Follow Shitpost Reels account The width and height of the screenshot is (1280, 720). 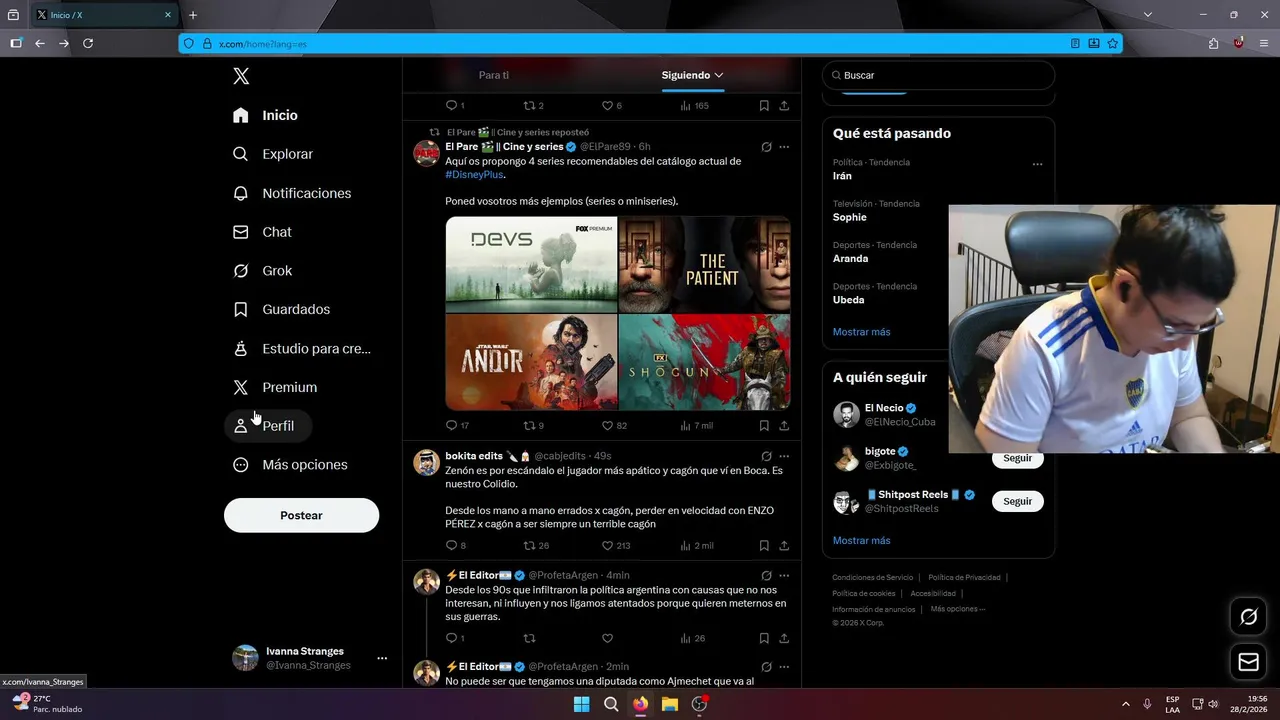click(1017, 501)
